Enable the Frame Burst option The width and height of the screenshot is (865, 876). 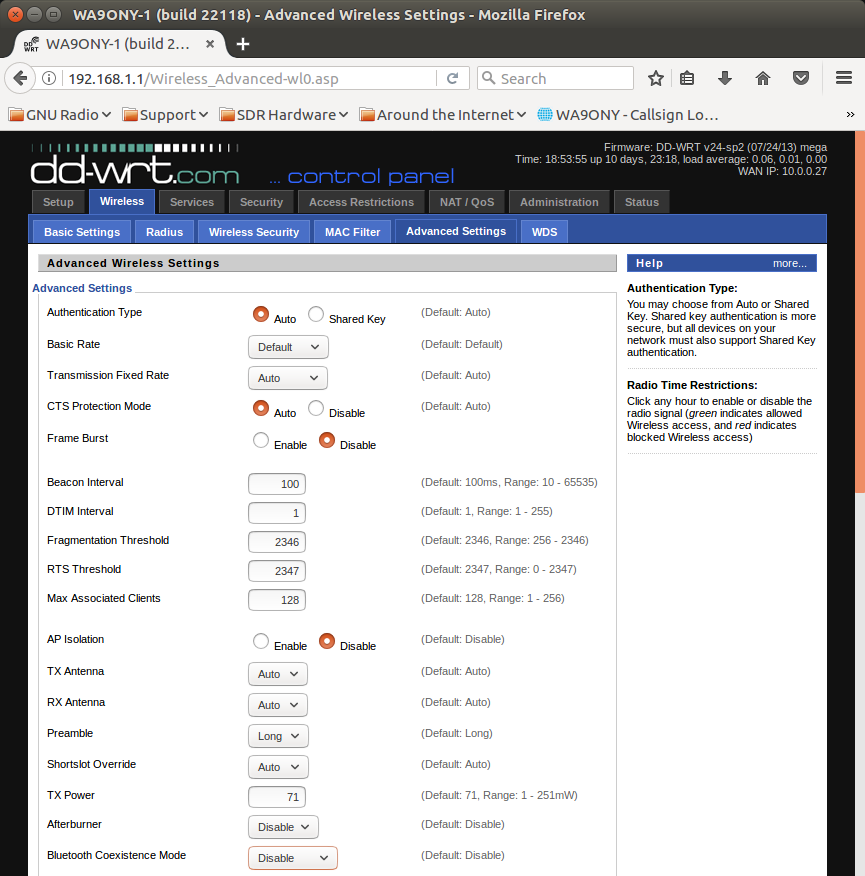(x=261, y=440)
